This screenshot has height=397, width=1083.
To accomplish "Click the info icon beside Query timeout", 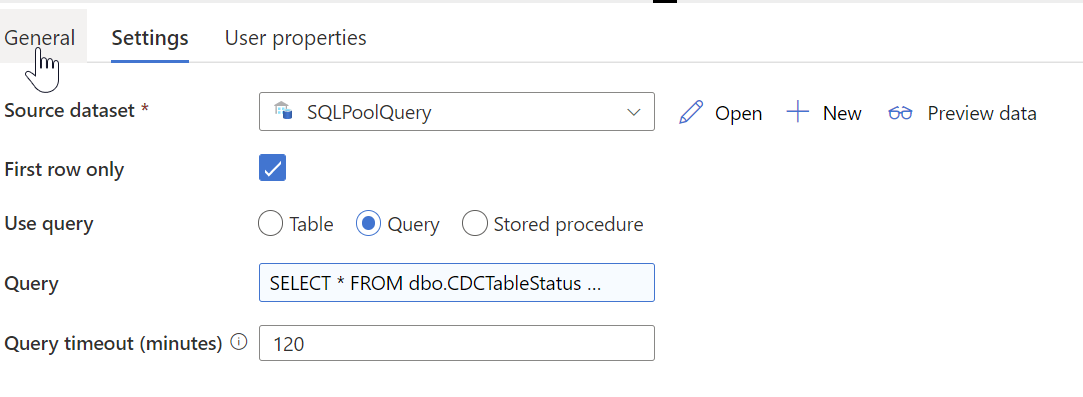I will (x=238, y=342).
